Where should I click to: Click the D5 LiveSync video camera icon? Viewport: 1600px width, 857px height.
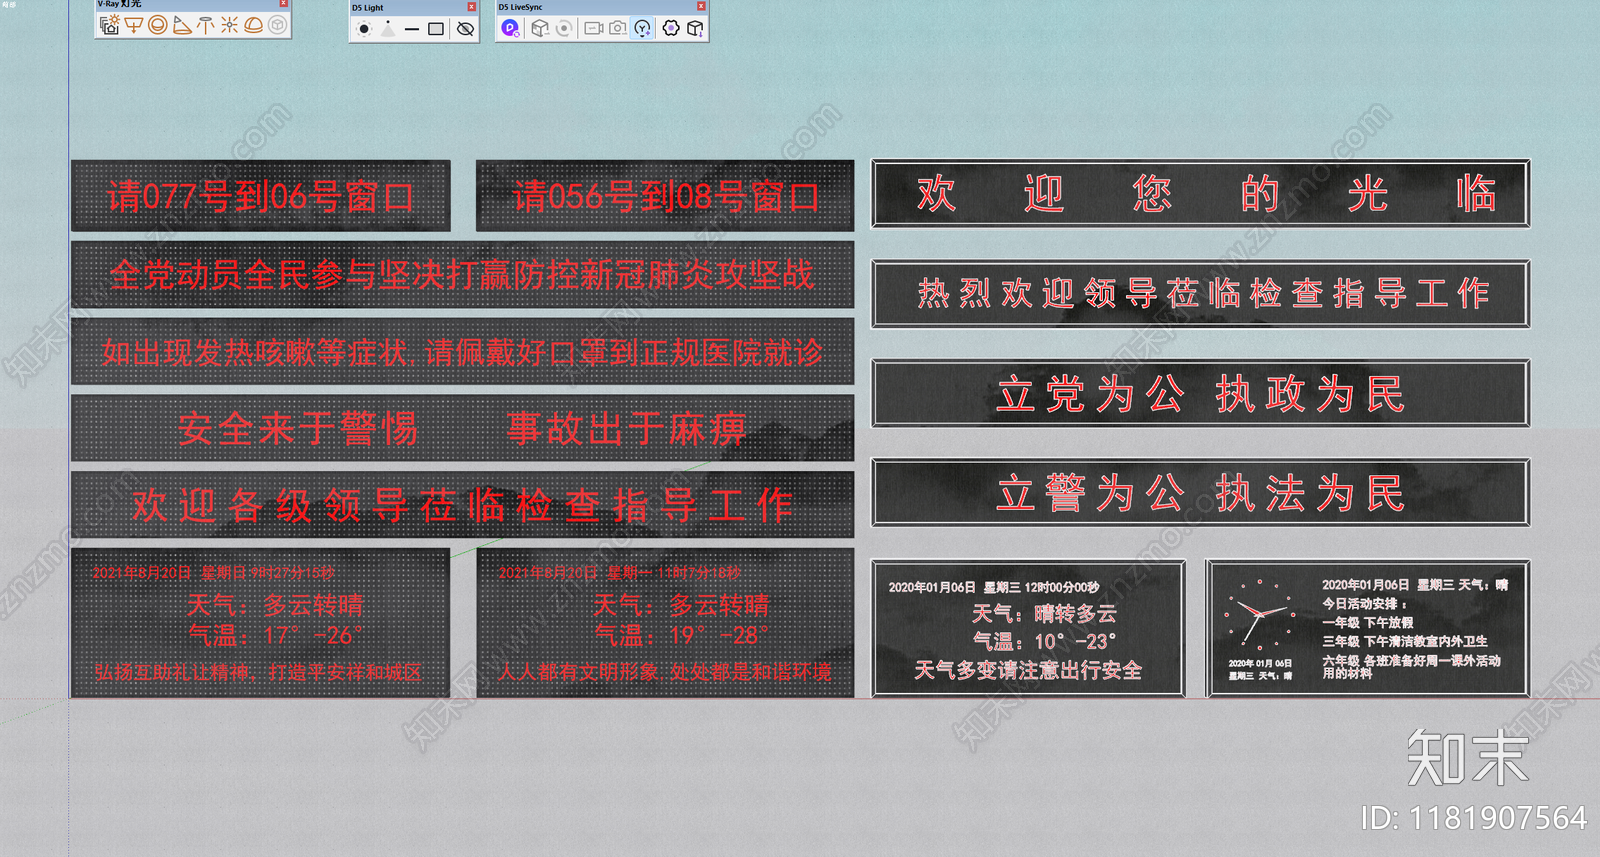click(x=593, y=28)
